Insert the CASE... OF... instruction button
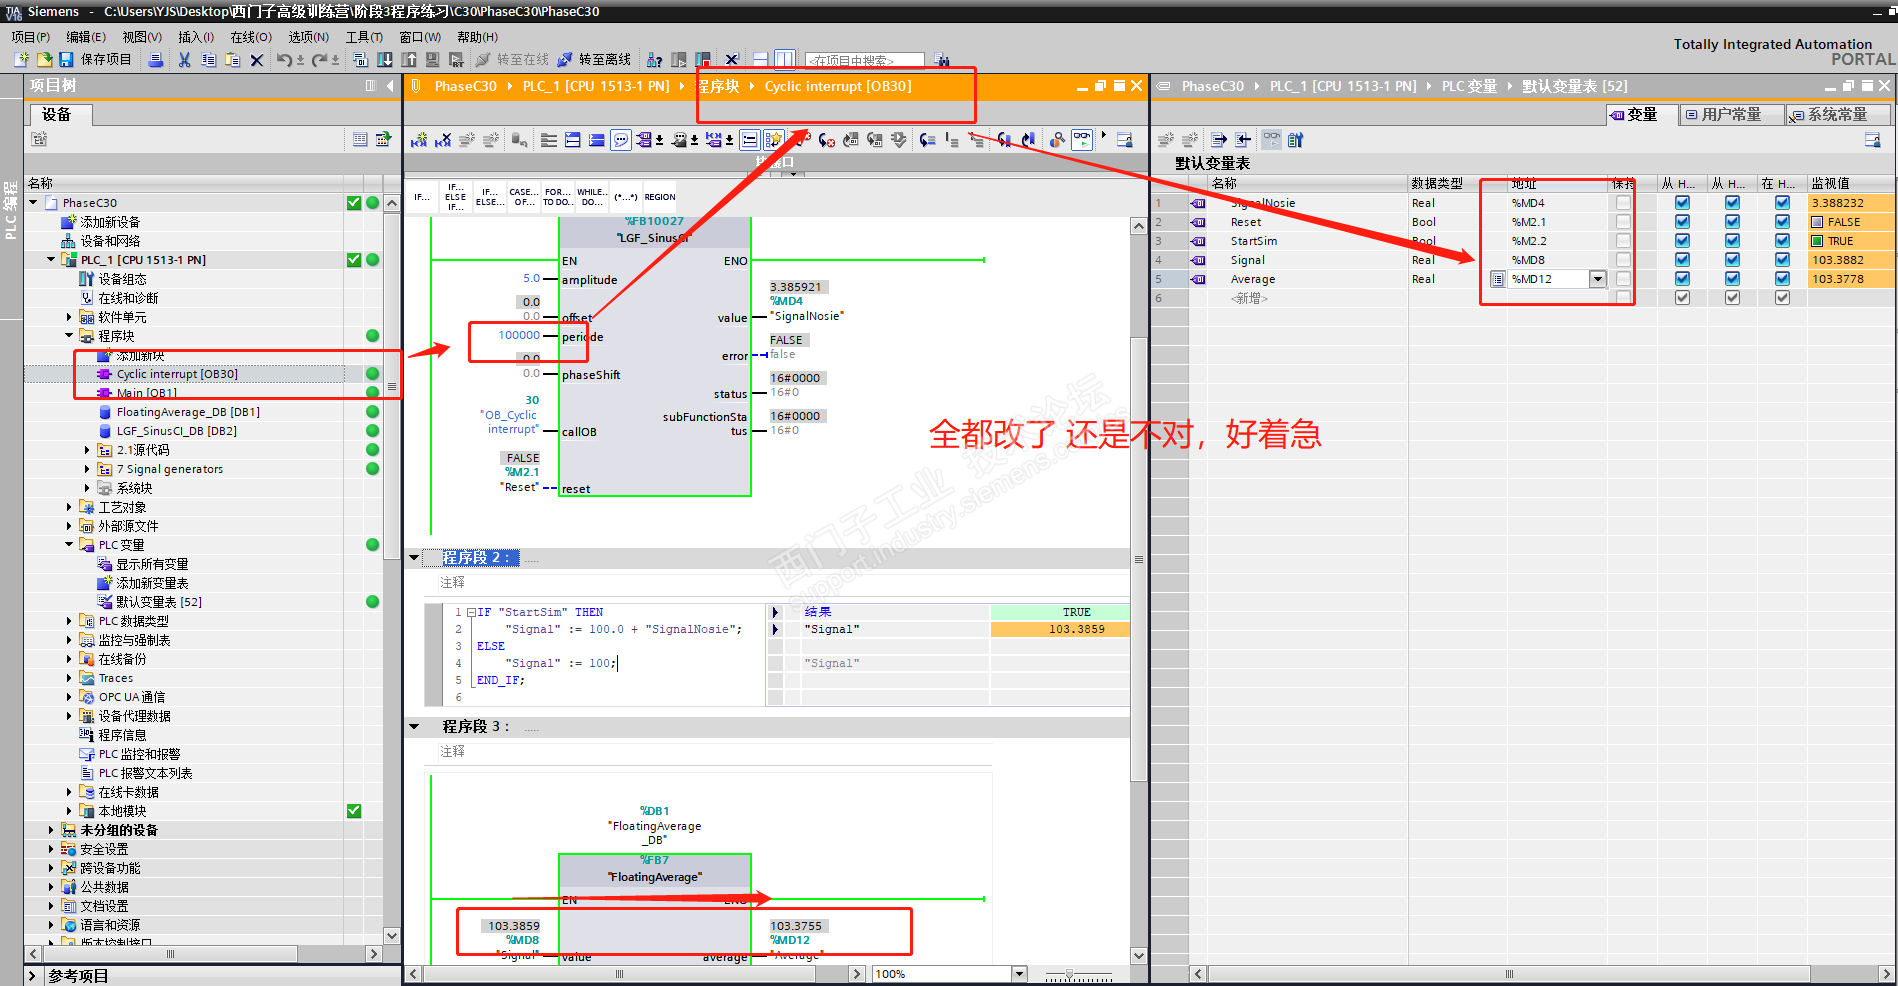This screenshot has width=1898, height=986. [524, 197]
